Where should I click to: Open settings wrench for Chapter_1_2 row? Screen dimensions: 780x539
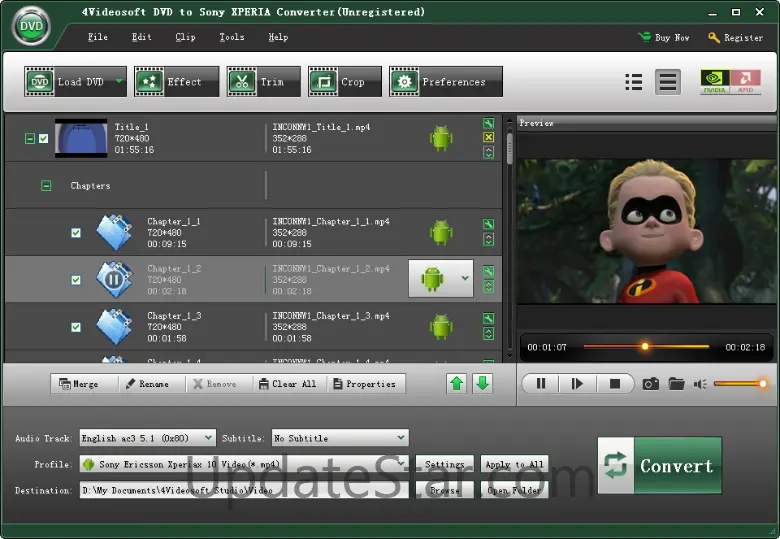click(x=488, y=271)
